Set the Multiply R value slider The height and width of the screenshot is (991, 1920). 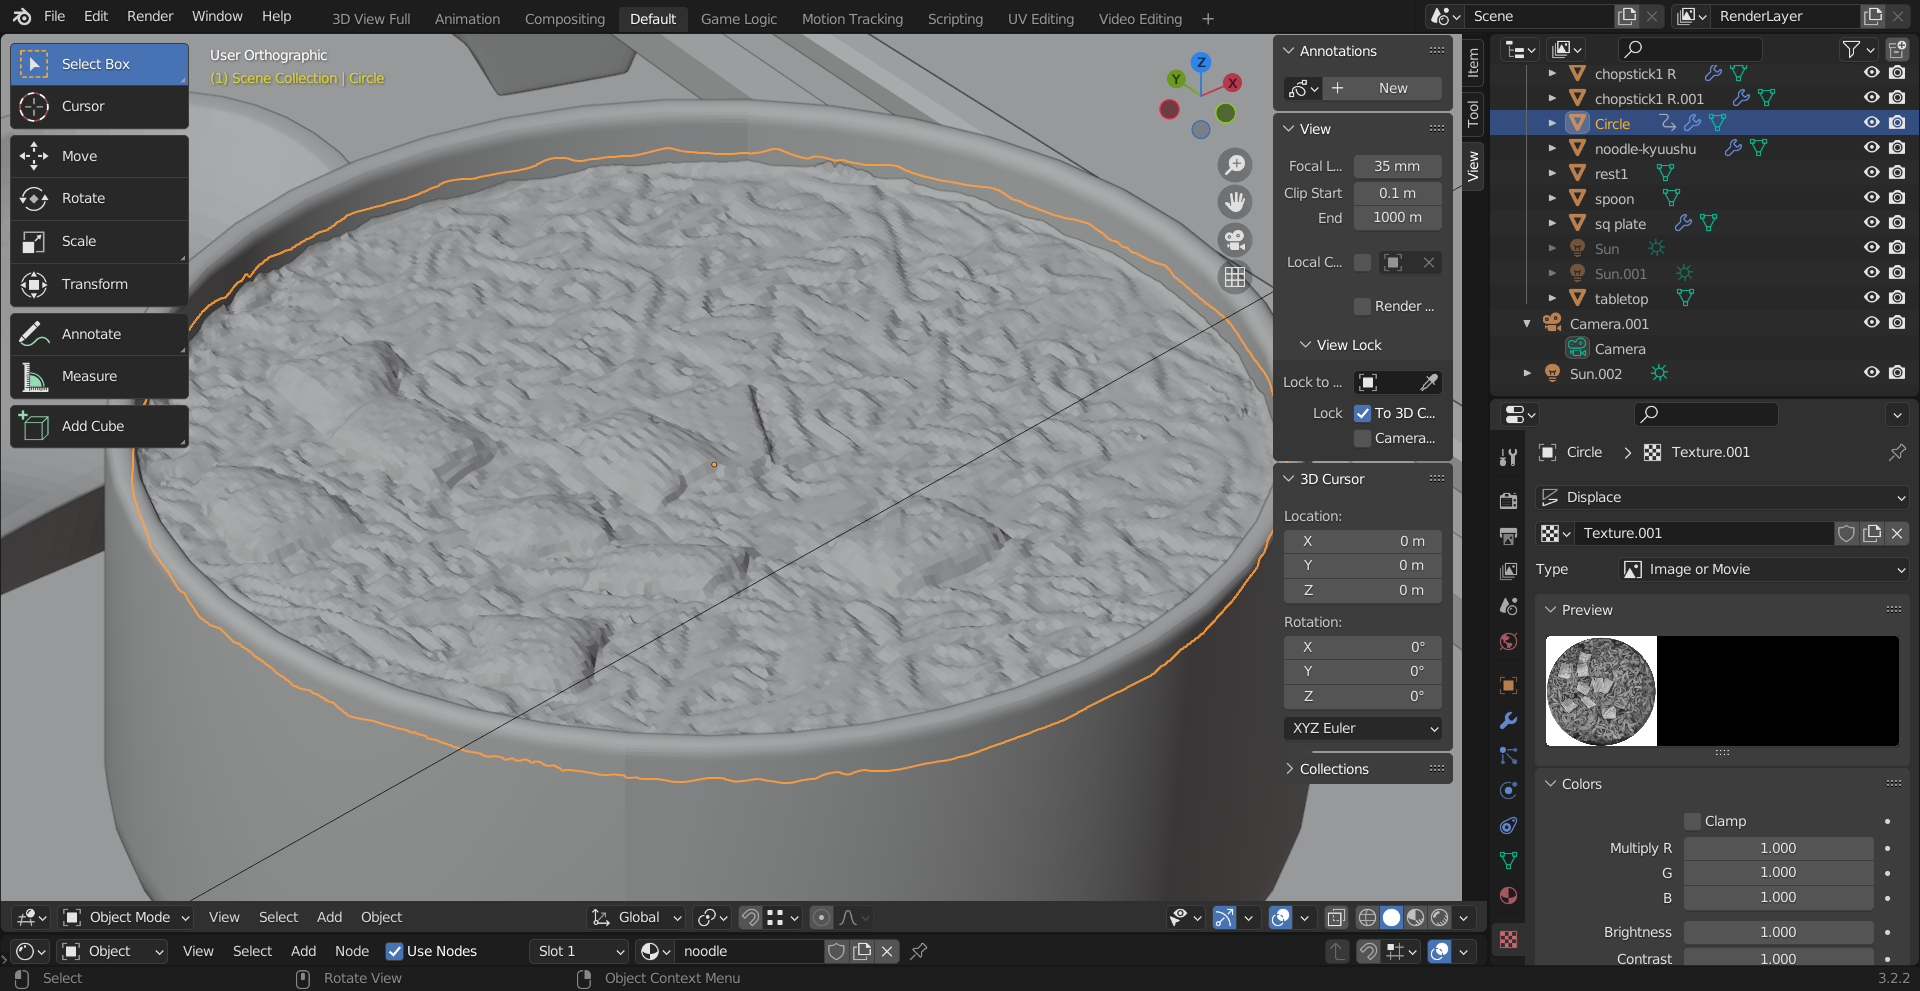tap(1778, 847)
